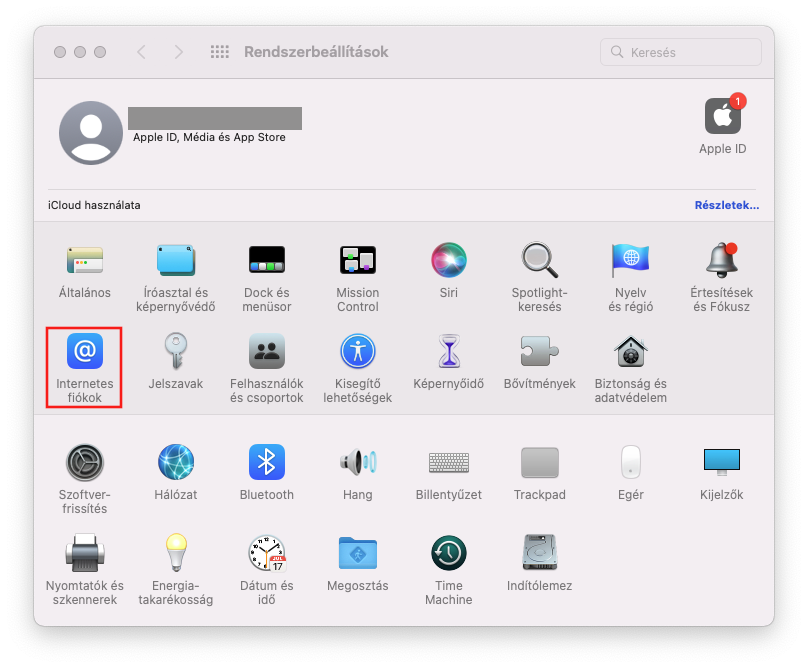Image resolution: width=808 pixels, height=668 pixels.
Task: Open the Jelszavak key icon
Action: pos(176,352)
